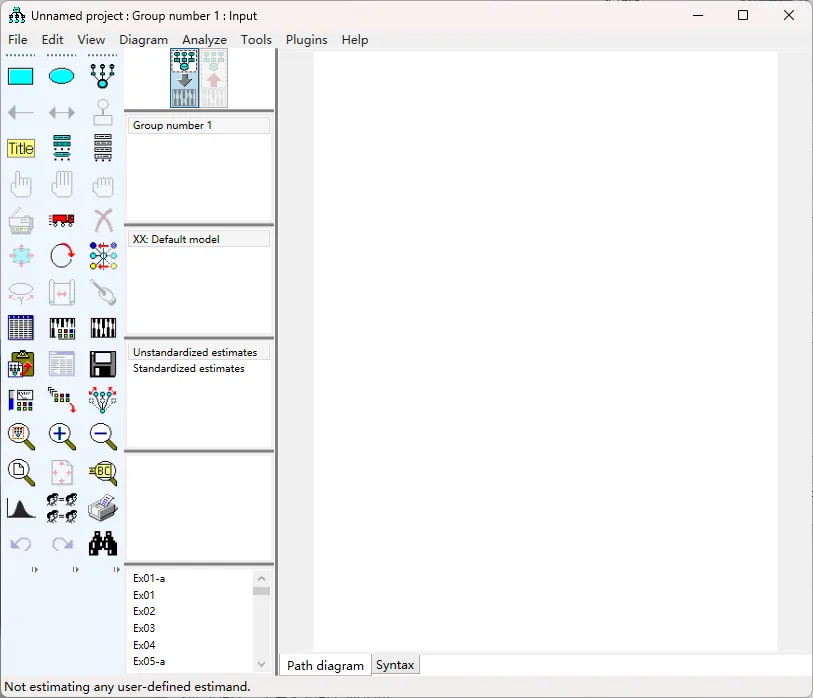
Task: Activate the loupe magnifier with BC label
Action: tap(103, 473)
